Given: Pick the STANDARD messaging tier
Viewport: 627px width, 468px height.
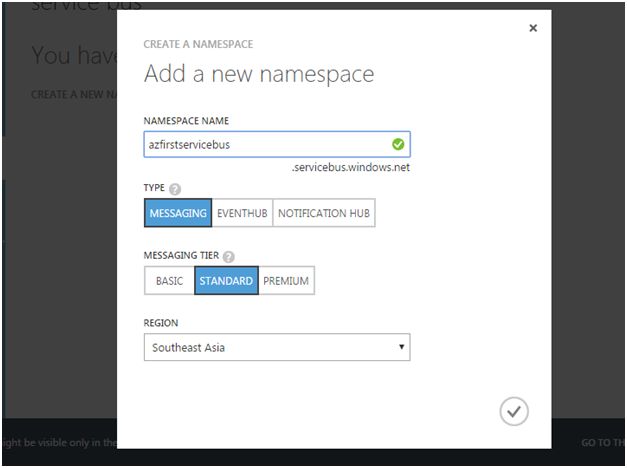Looking at the screenshot, I should [x=226, y=281].
